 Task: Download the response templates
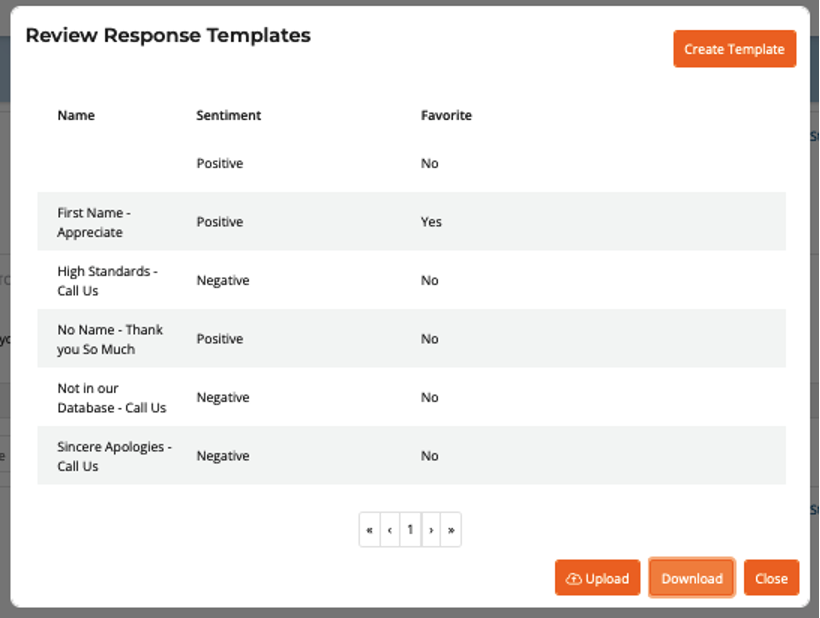(691, 578)
